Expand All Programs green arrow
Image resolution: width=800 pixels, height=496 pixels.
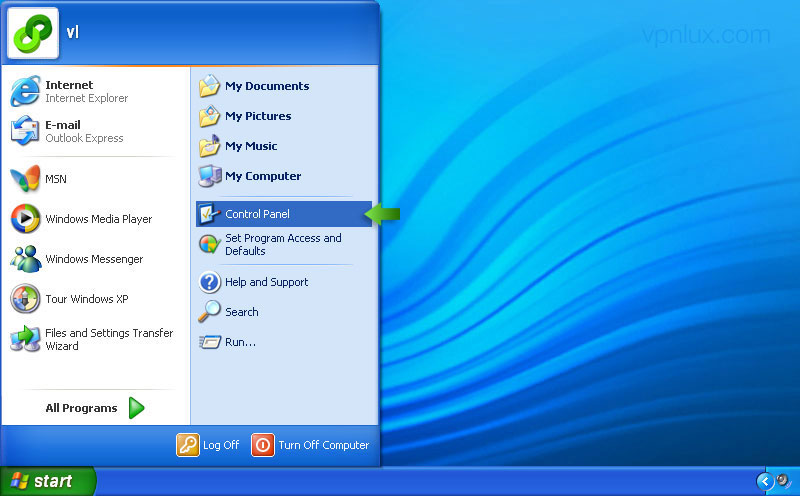pos(136,408)
